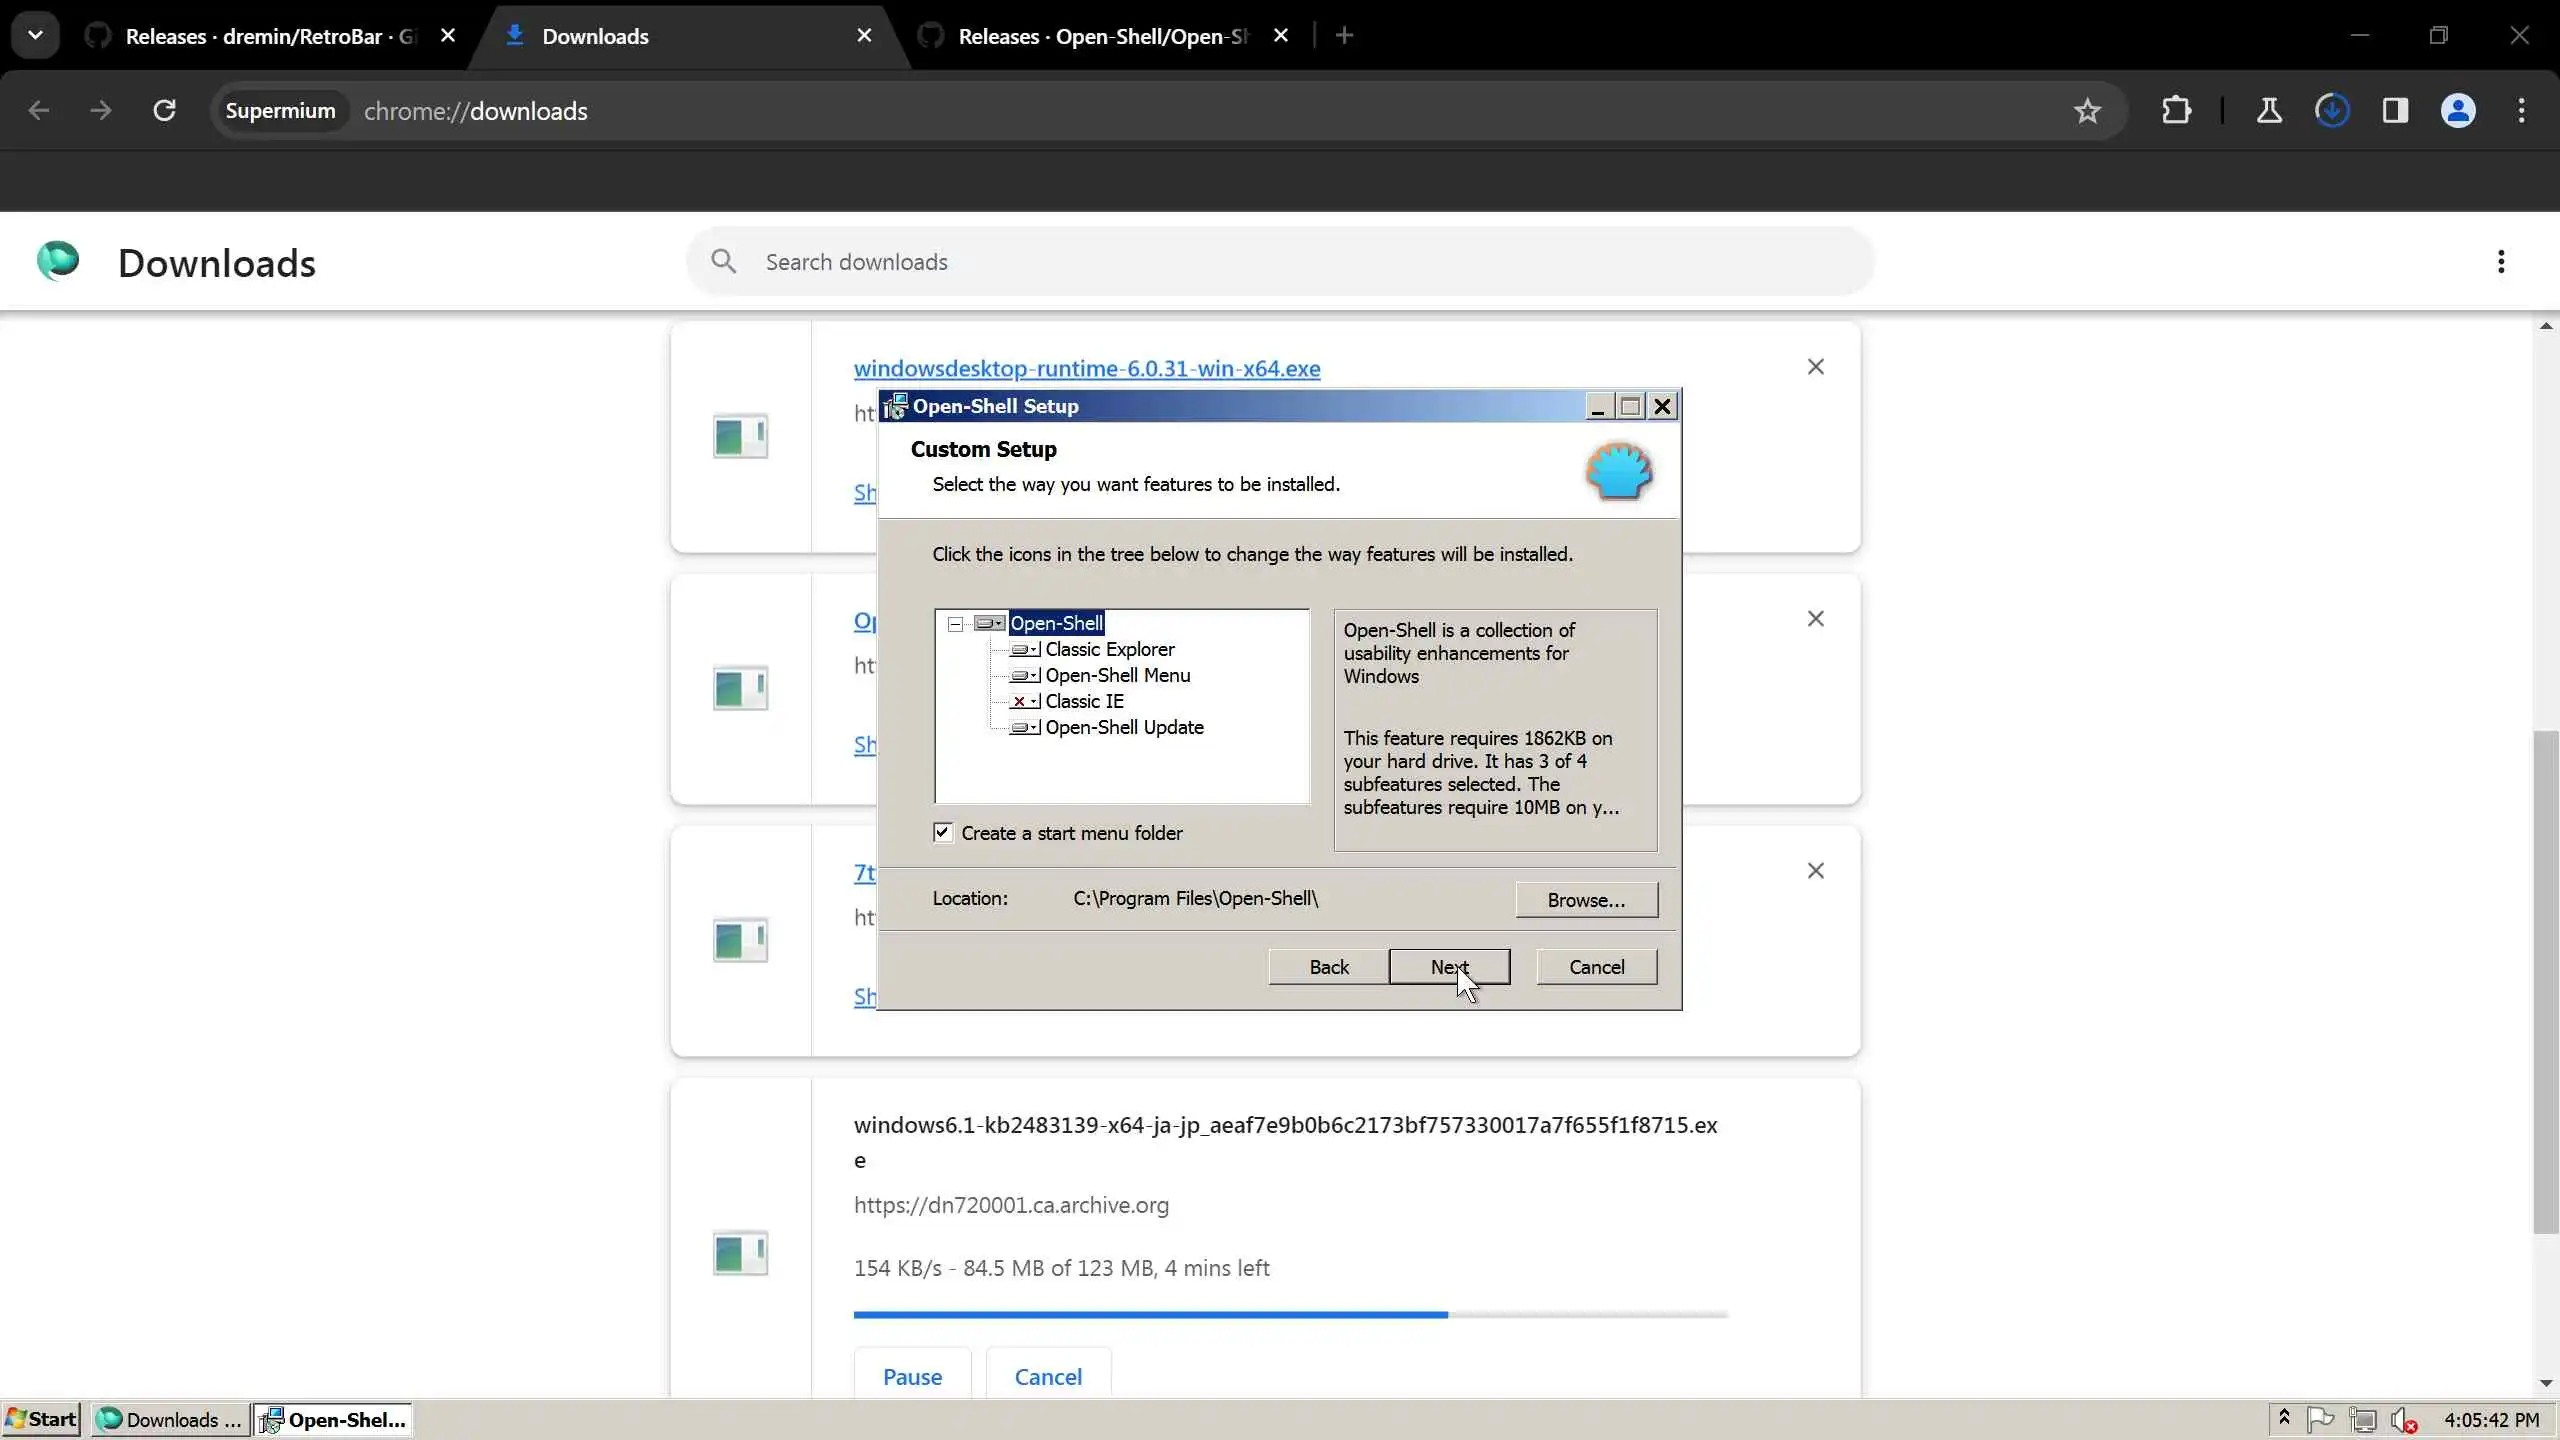Image resolution: width=2560 pixels, height=1440 pixels.
Task: Click the Start button on taskbar
Action: click(42, 1419)
